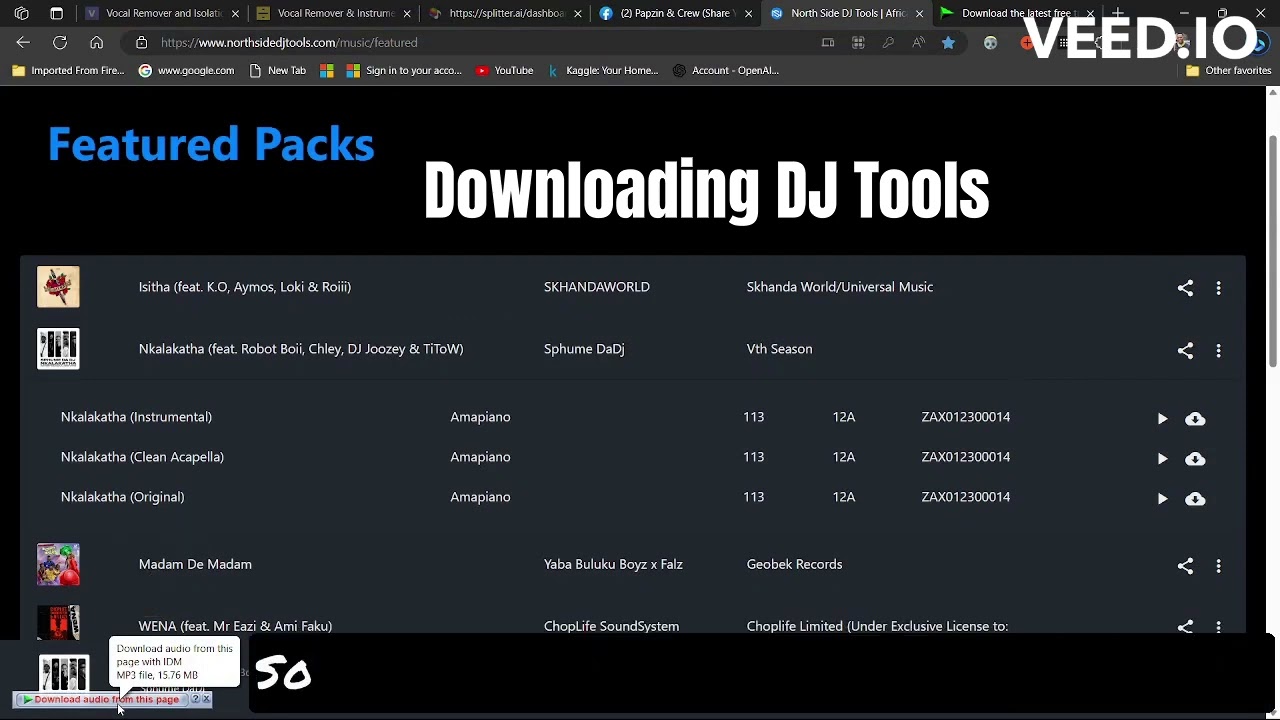
Task: Open the Other favorites folder
Action: point(1228,71)
